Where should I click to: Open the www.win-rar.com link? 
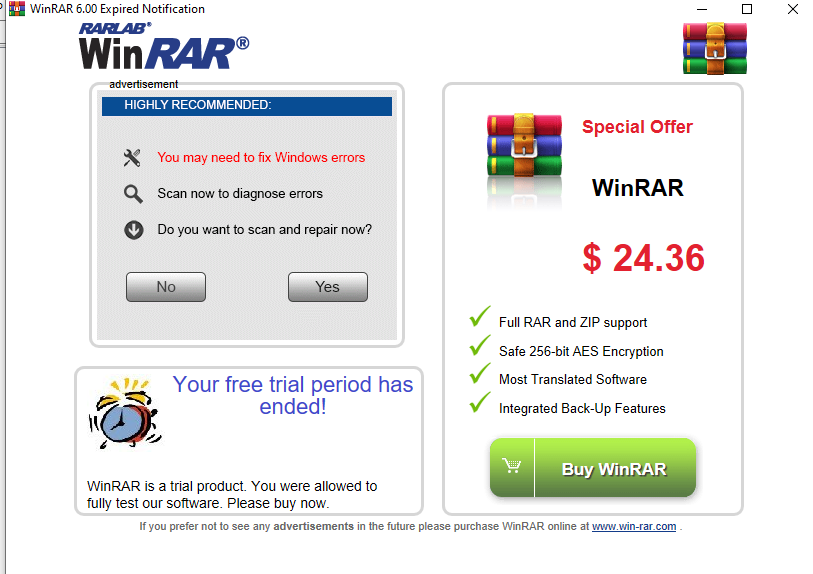[x=634, y=526]
